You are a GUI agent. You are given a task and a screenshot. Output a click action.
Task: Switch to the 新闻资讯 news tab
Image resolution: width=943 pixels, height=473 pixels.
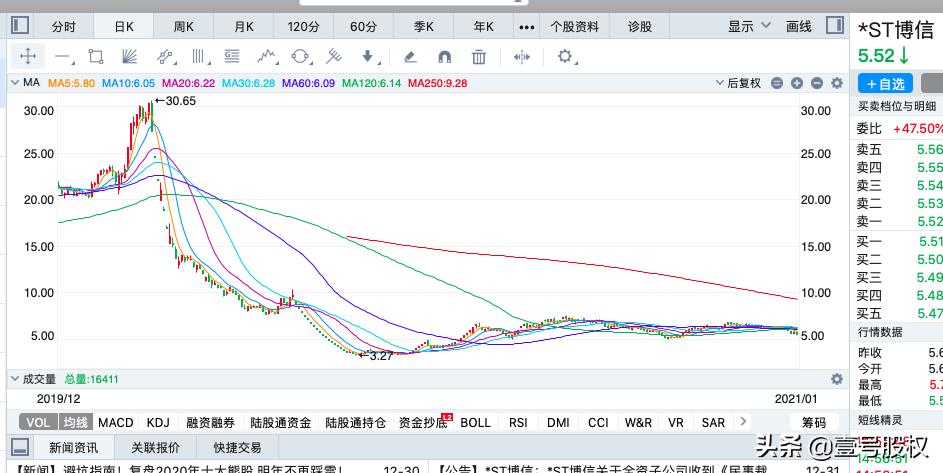pos(73,448)
